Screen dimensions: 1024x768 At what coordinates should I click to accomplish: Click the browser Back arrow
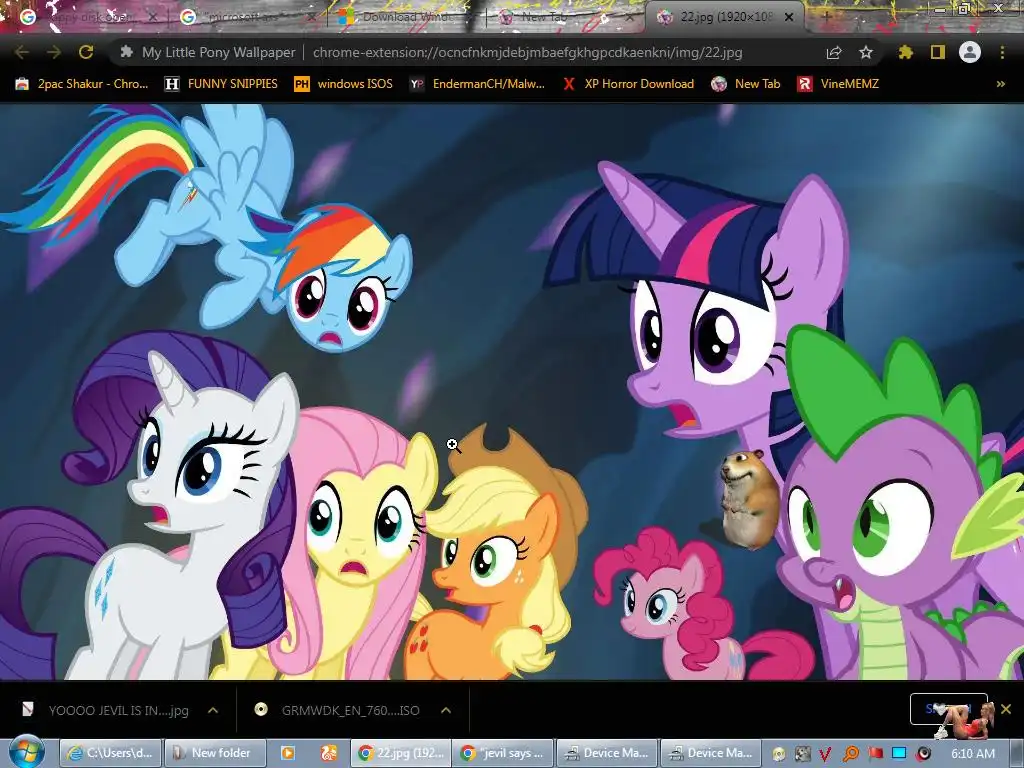pyautogui.click(x=21, y=52)
